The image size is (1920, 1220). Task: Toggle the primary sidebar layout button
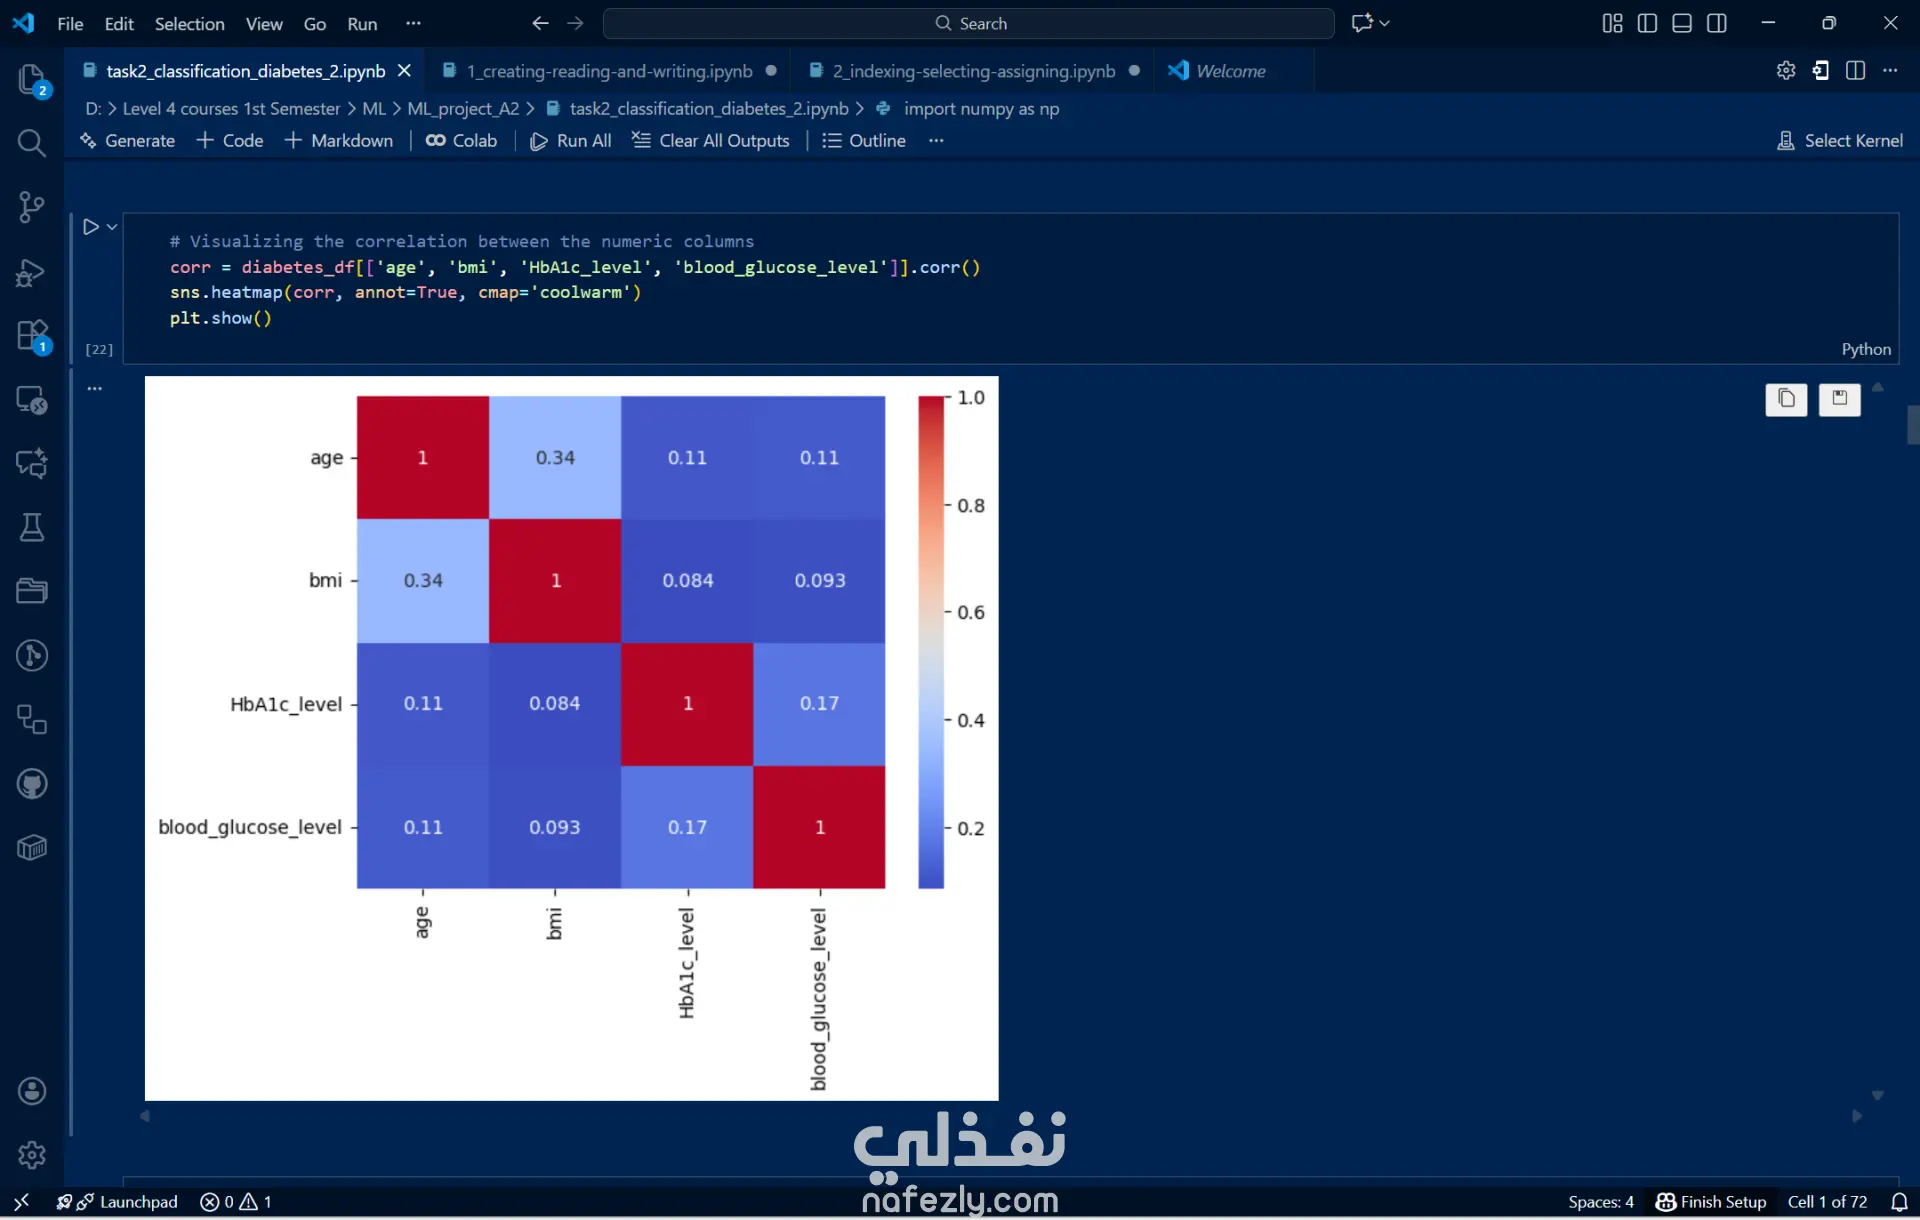click(x=1647, y=23)
